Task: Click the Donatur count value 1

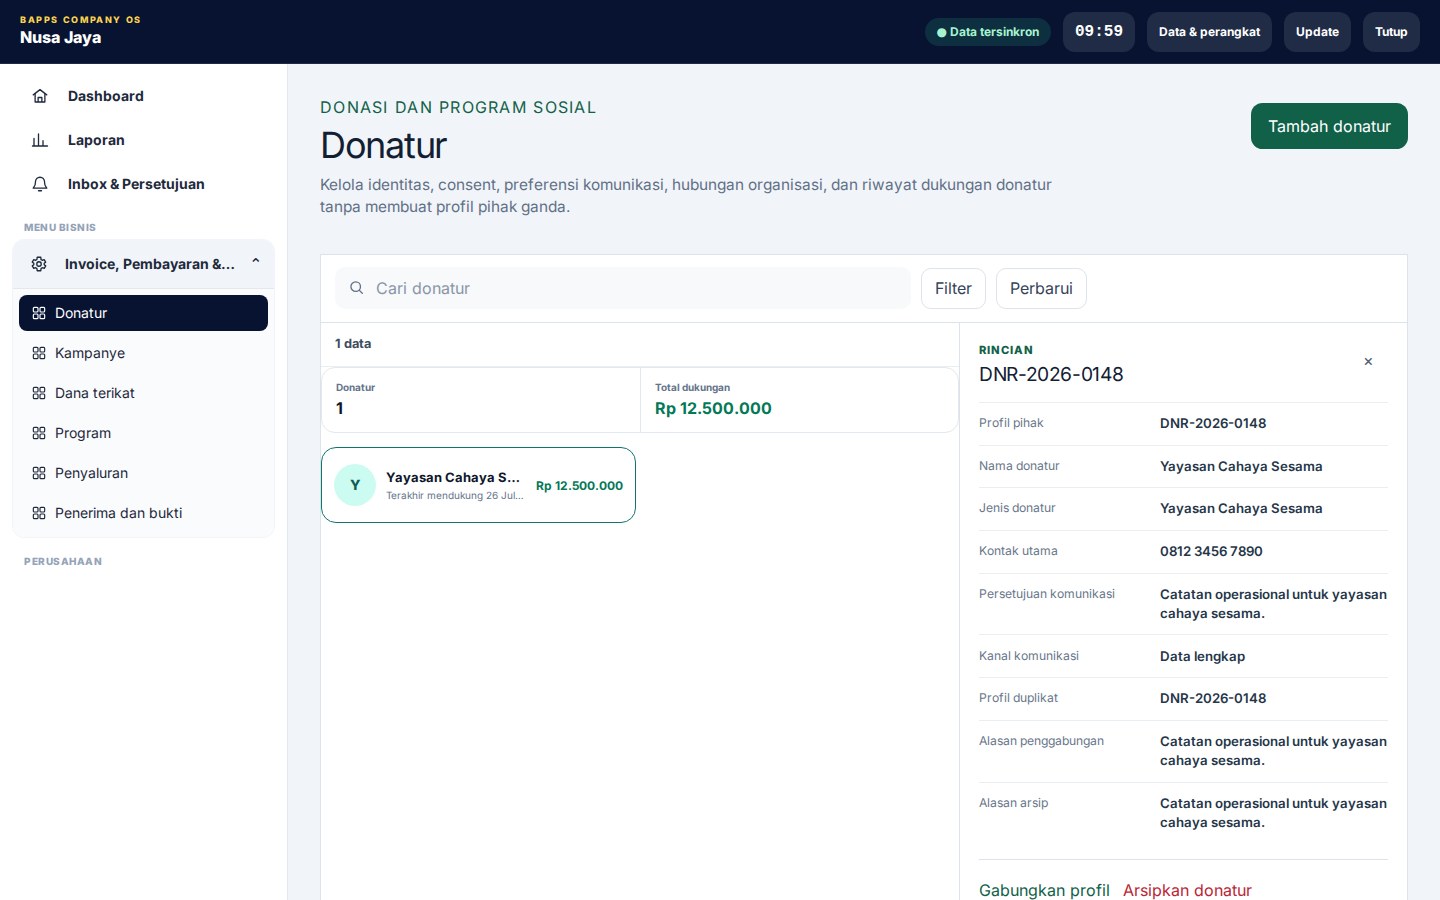Action: [340, 408]
